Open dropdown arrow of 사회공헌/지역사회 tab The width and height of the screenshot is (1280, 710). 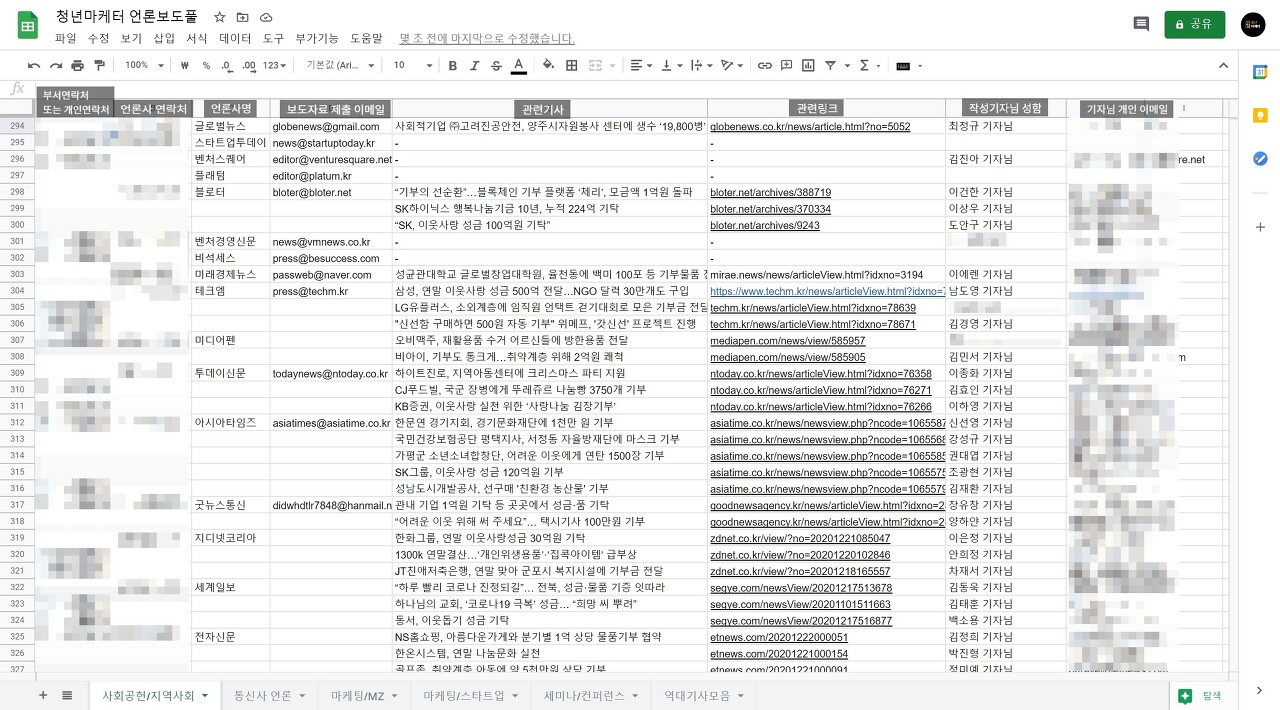(x=205, y=695)
